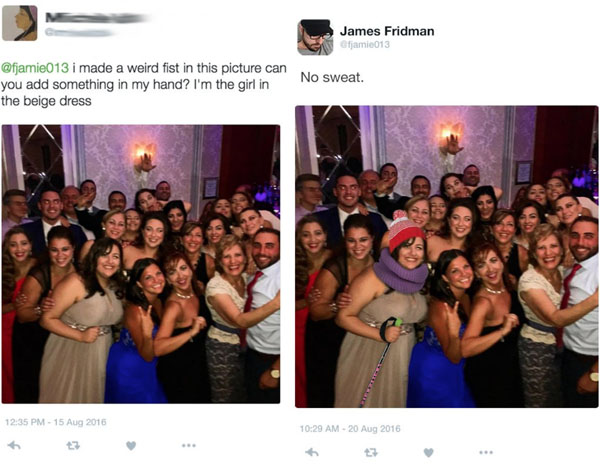600x465 pixels.
Task: Click the 12:35 PM - 15 Aug 2016 timestamp
Action: (x=55, y=422)
